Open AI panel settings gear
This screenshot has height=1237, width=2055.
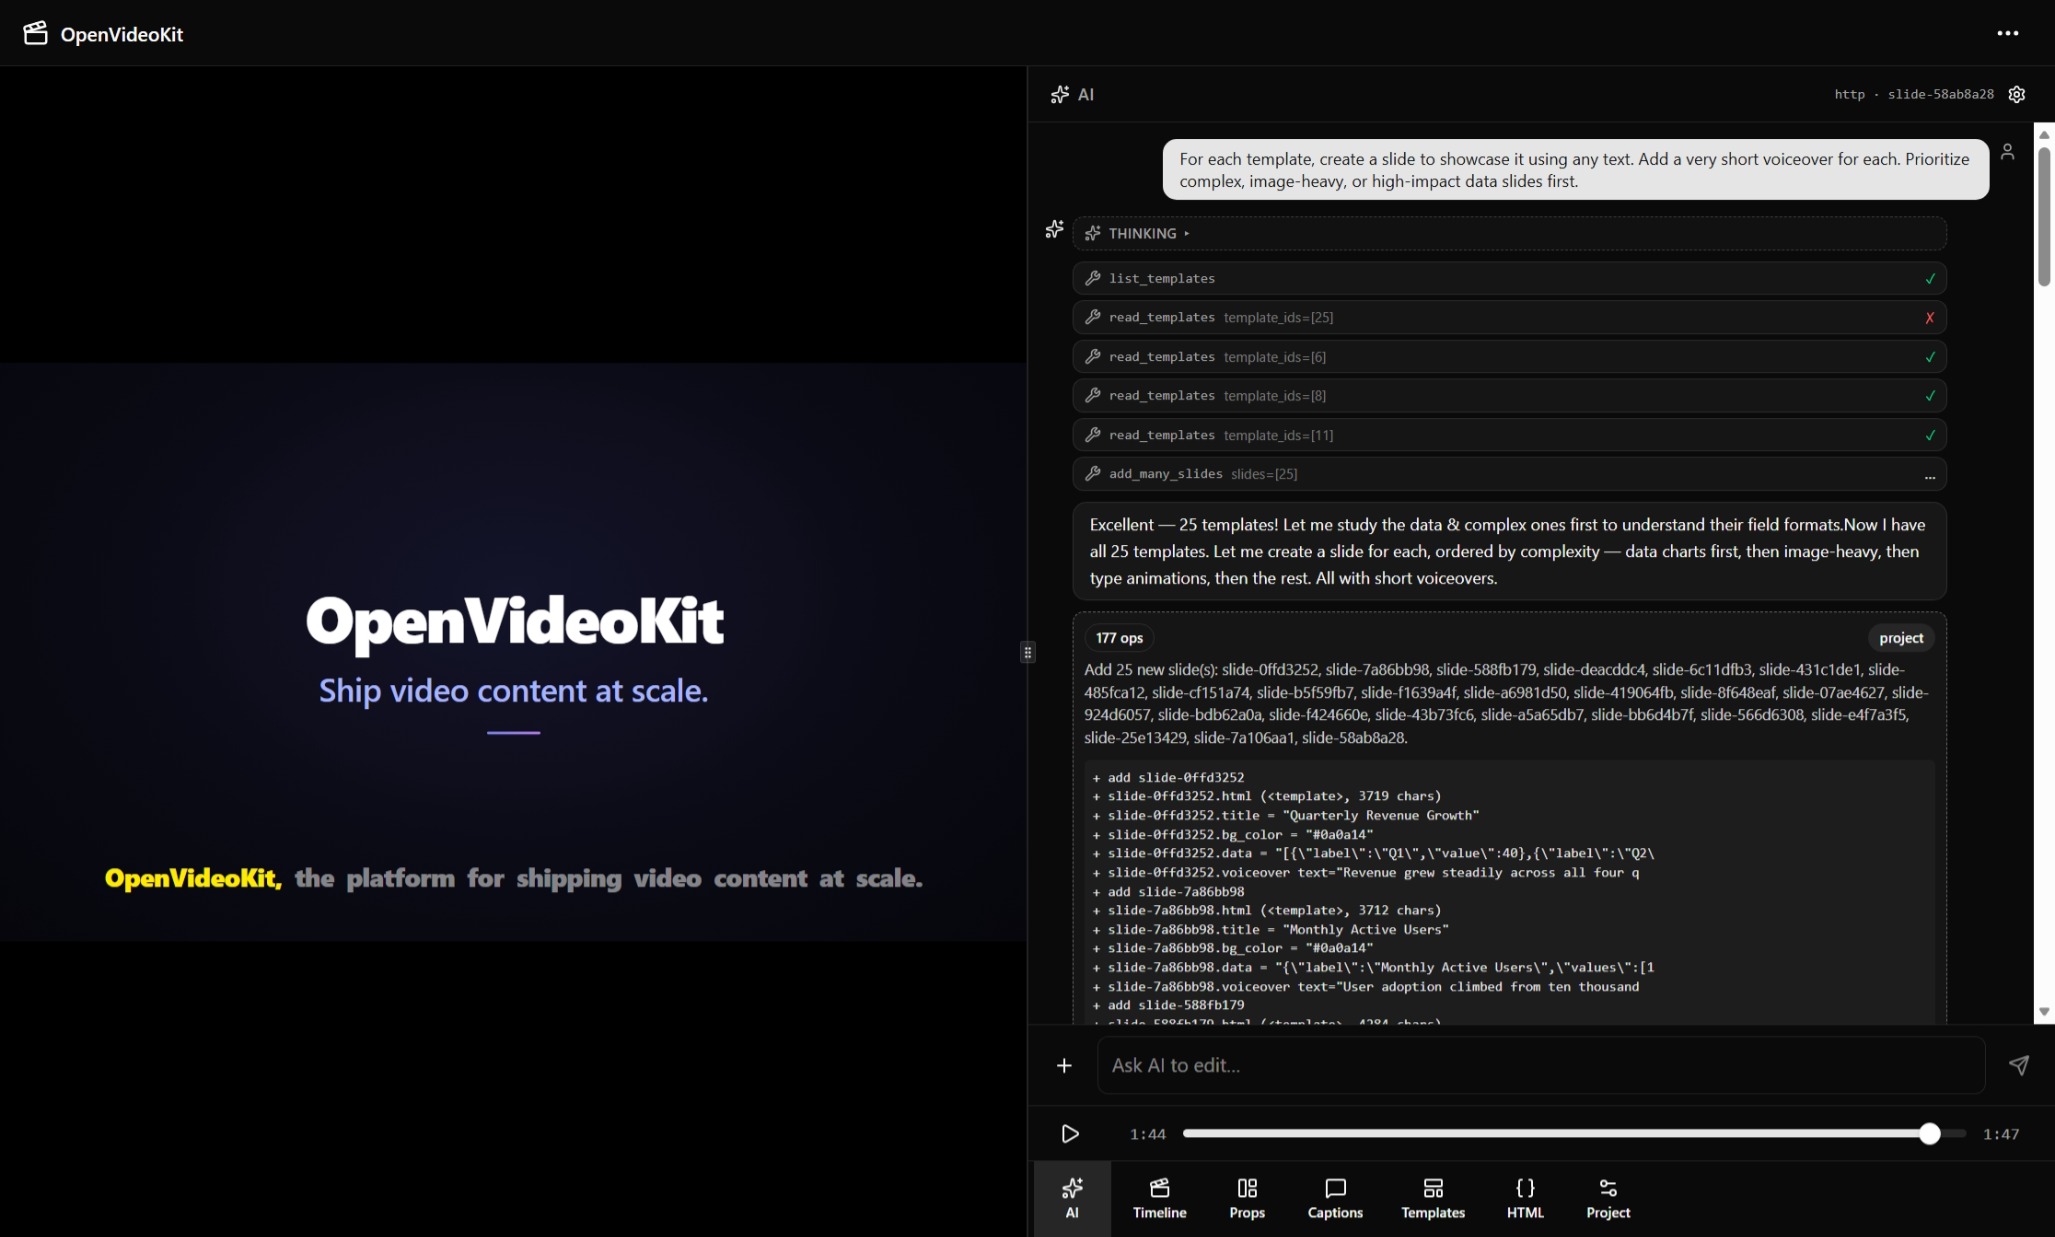coord(2017,94)
